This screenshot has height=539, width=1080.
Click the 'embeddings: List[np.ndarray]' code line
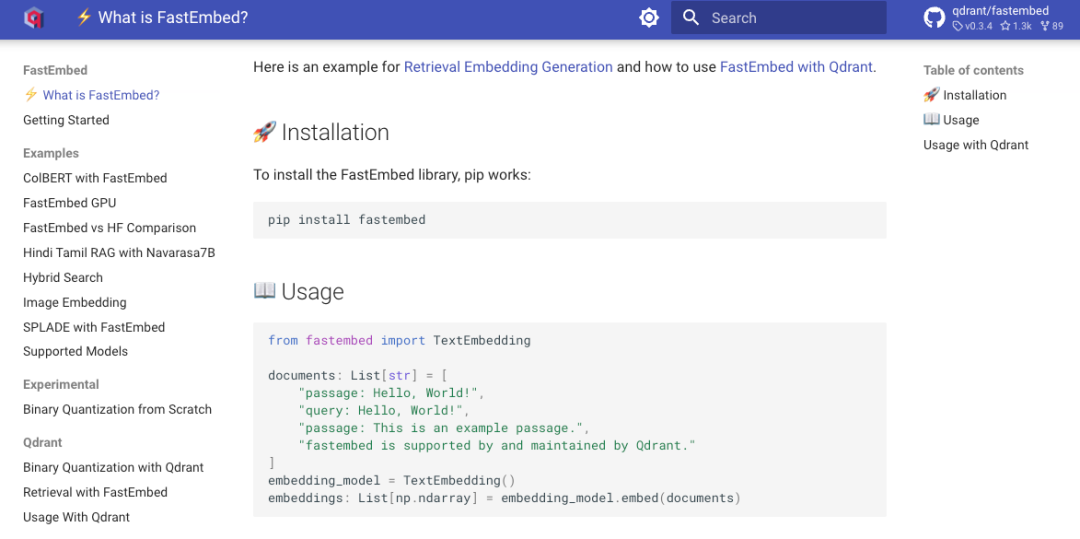pyautogui.click(x=504, y=497)
